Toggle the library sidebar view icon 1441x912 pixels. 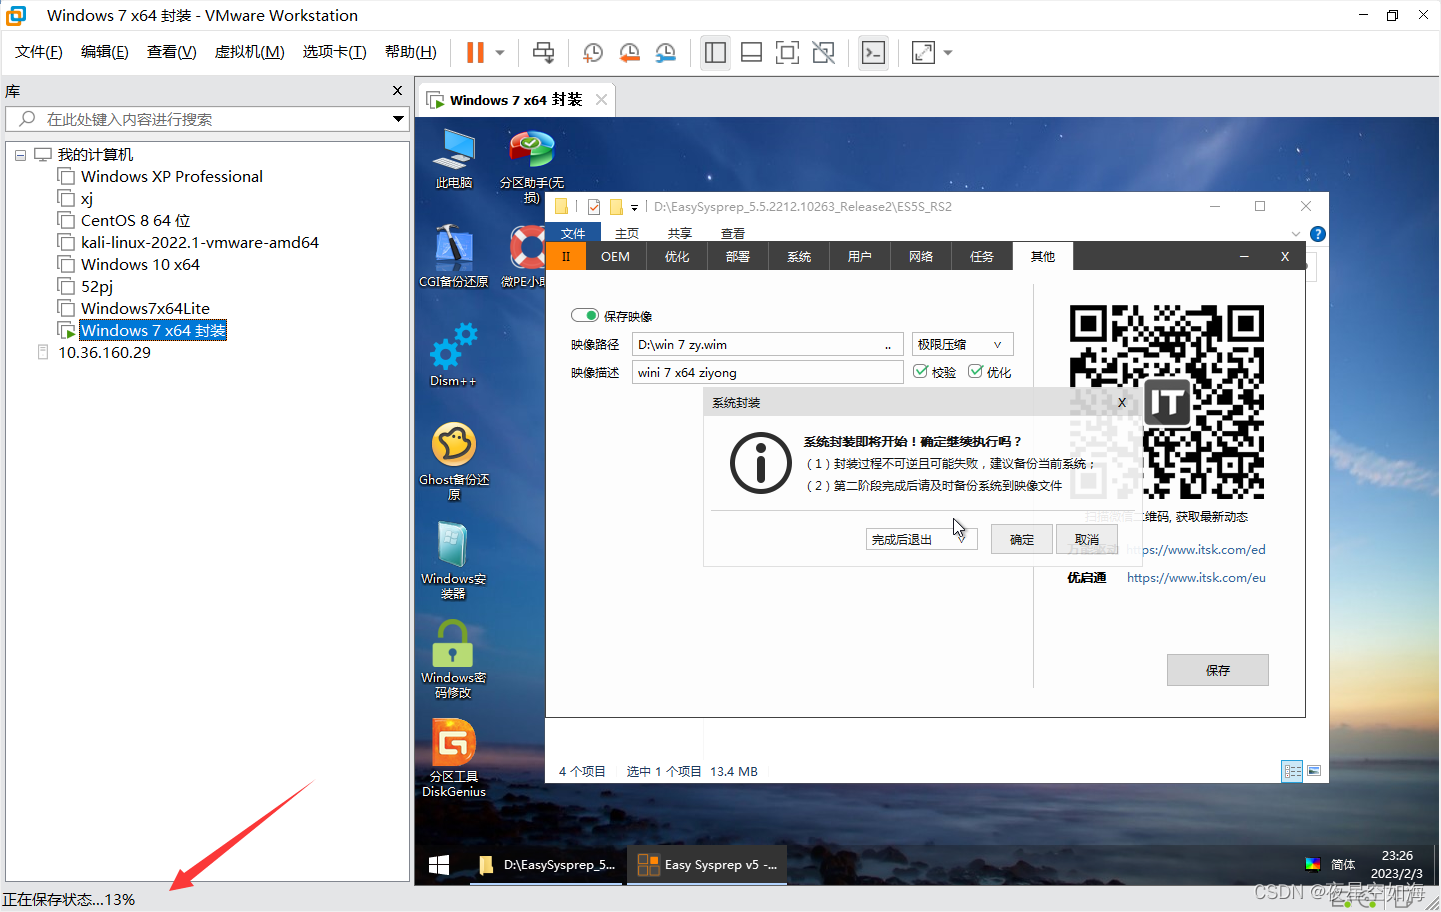click(x=715, y=52)
